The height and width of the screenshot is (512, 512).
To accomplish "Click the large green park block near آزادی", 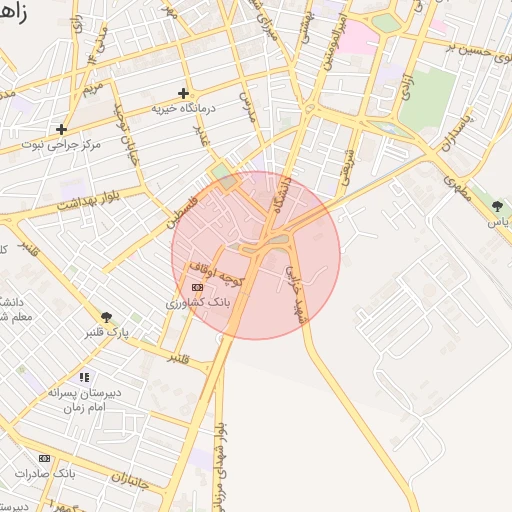I will pyautogui.click(x=428, y=97).
